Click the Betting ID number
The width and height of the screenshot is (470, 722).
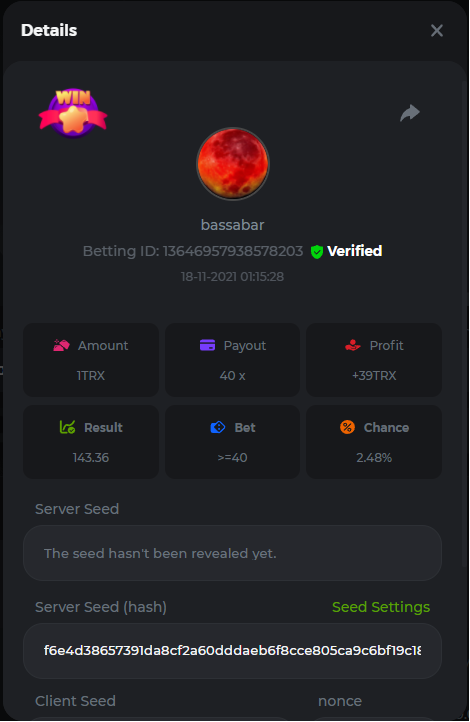233,251
